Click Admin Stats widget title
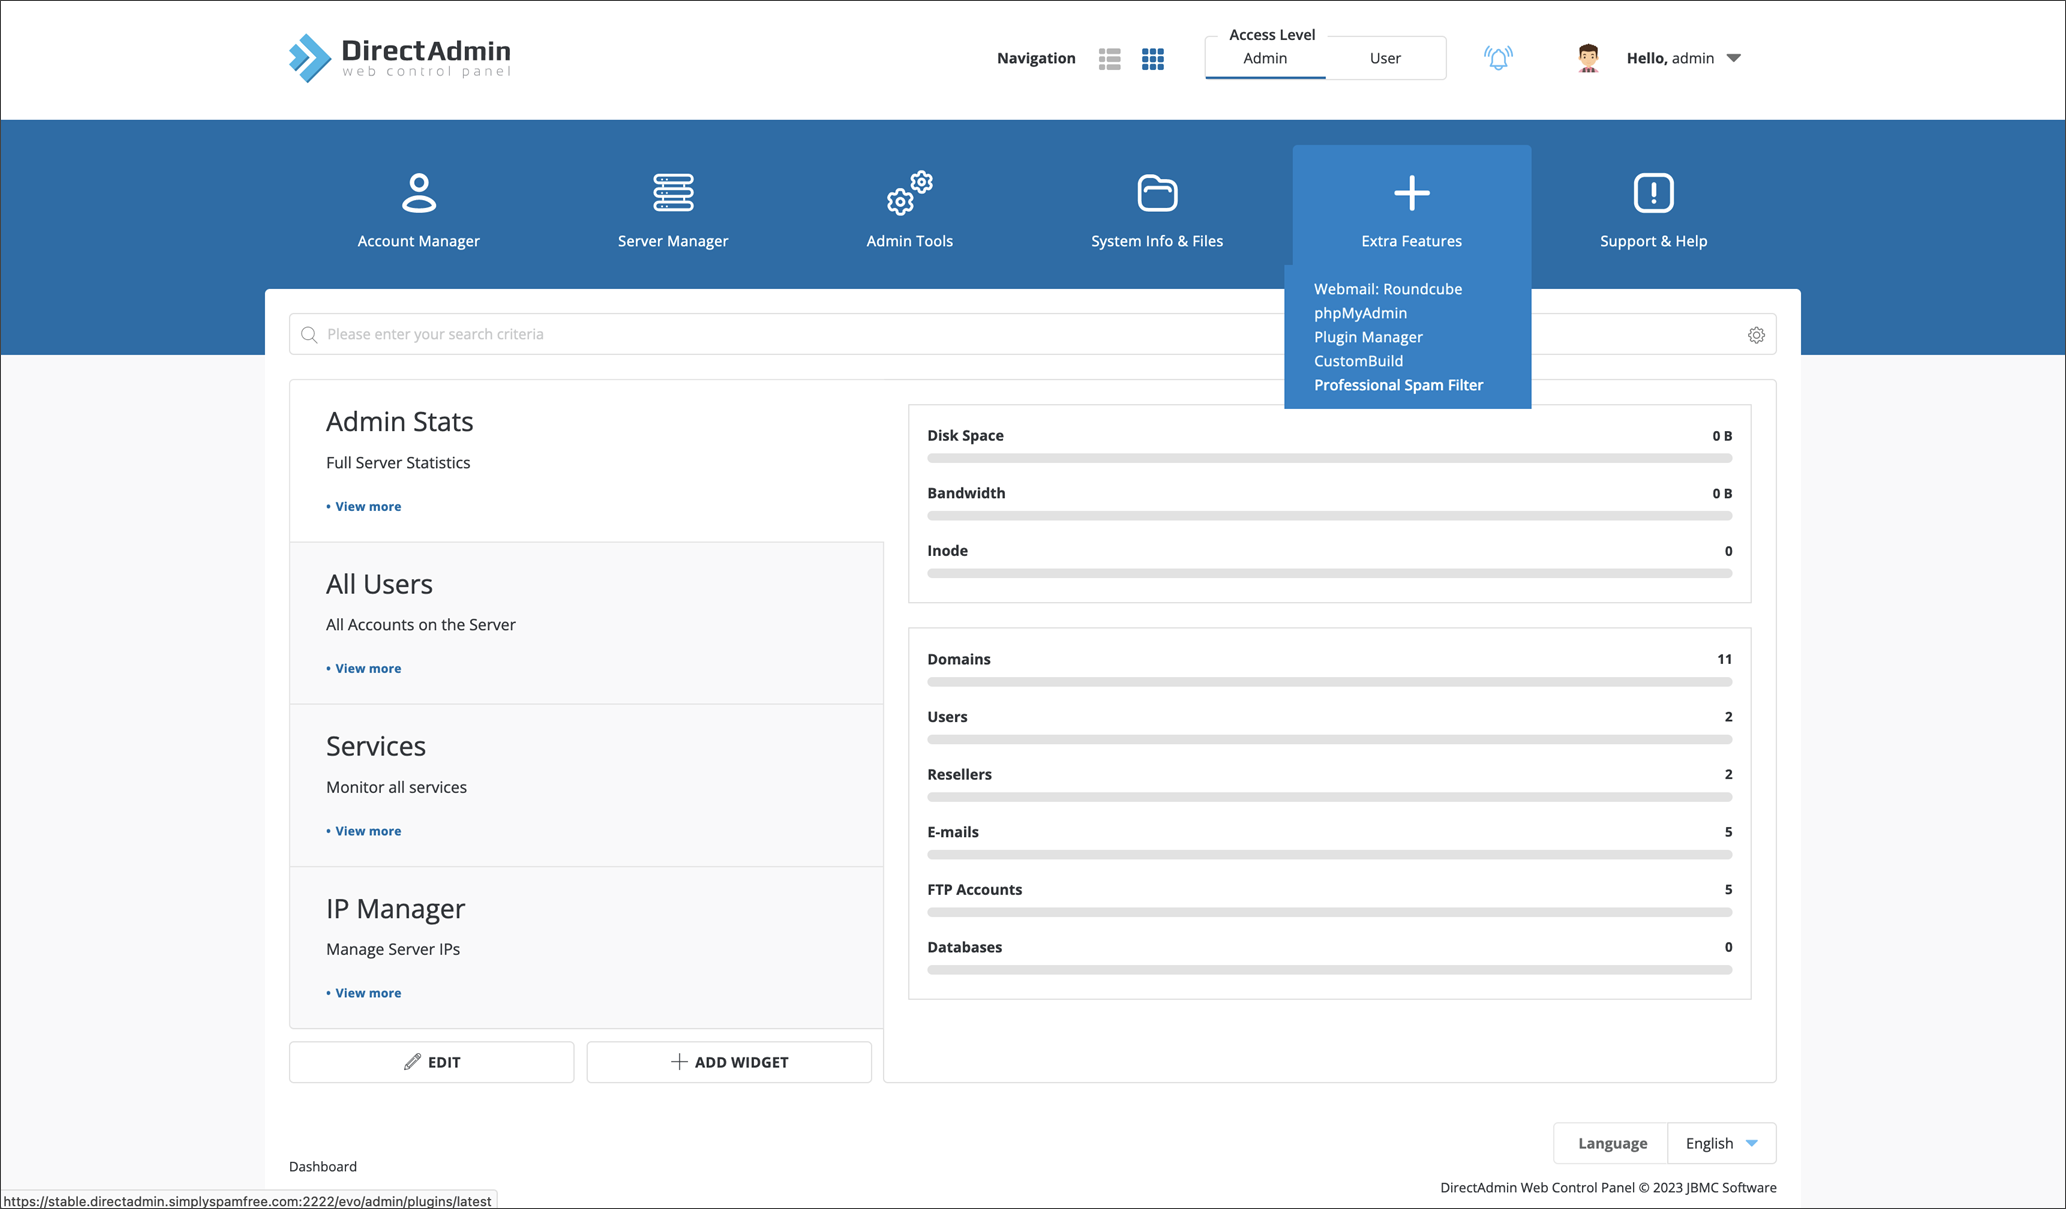This screenshot has height=1209, width=2066. pos(400,422)
